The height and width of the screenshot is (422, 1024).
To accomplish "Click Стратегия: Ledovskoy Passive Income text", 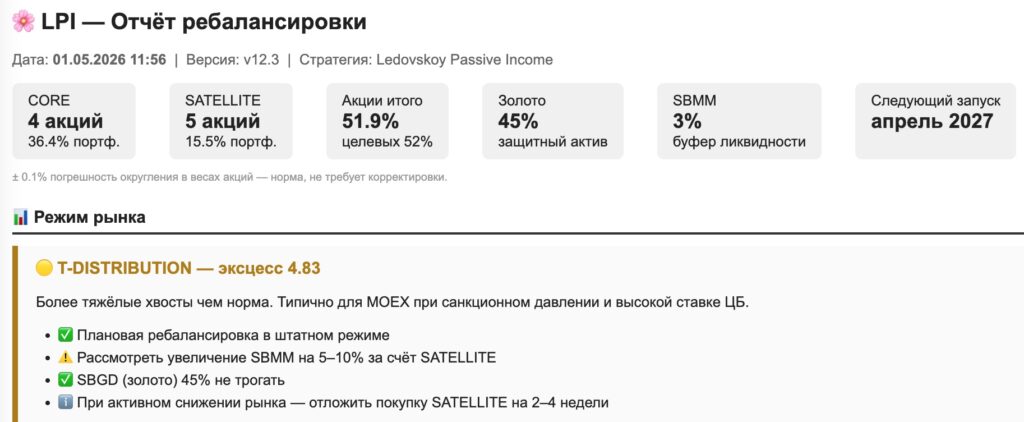I will pos(426,60).
